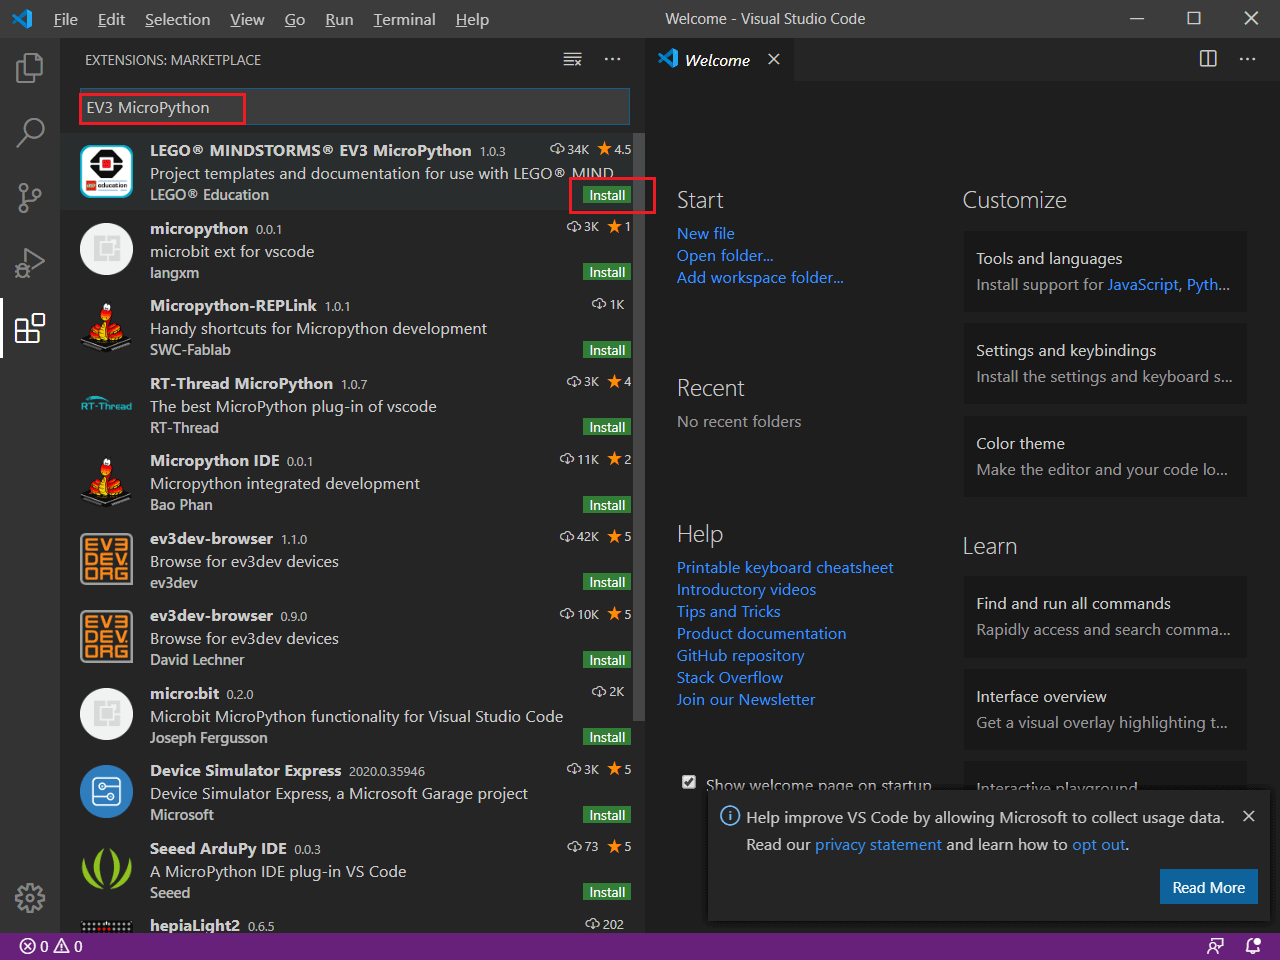Dismiss the usage data notification
The image size is (1280, 960).
(x=1248, y=817)
